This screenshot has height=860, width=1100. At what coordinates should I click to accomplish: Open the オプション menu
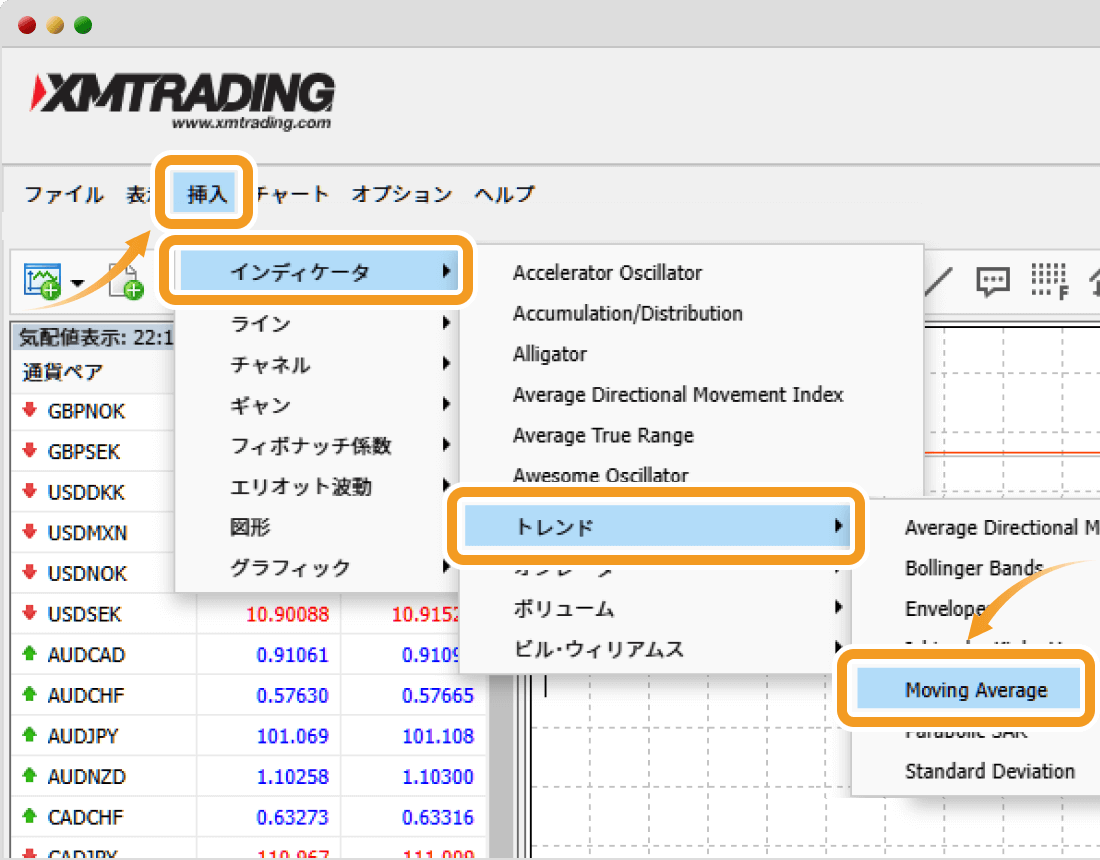pyautogui.click(x=402, y=194)
